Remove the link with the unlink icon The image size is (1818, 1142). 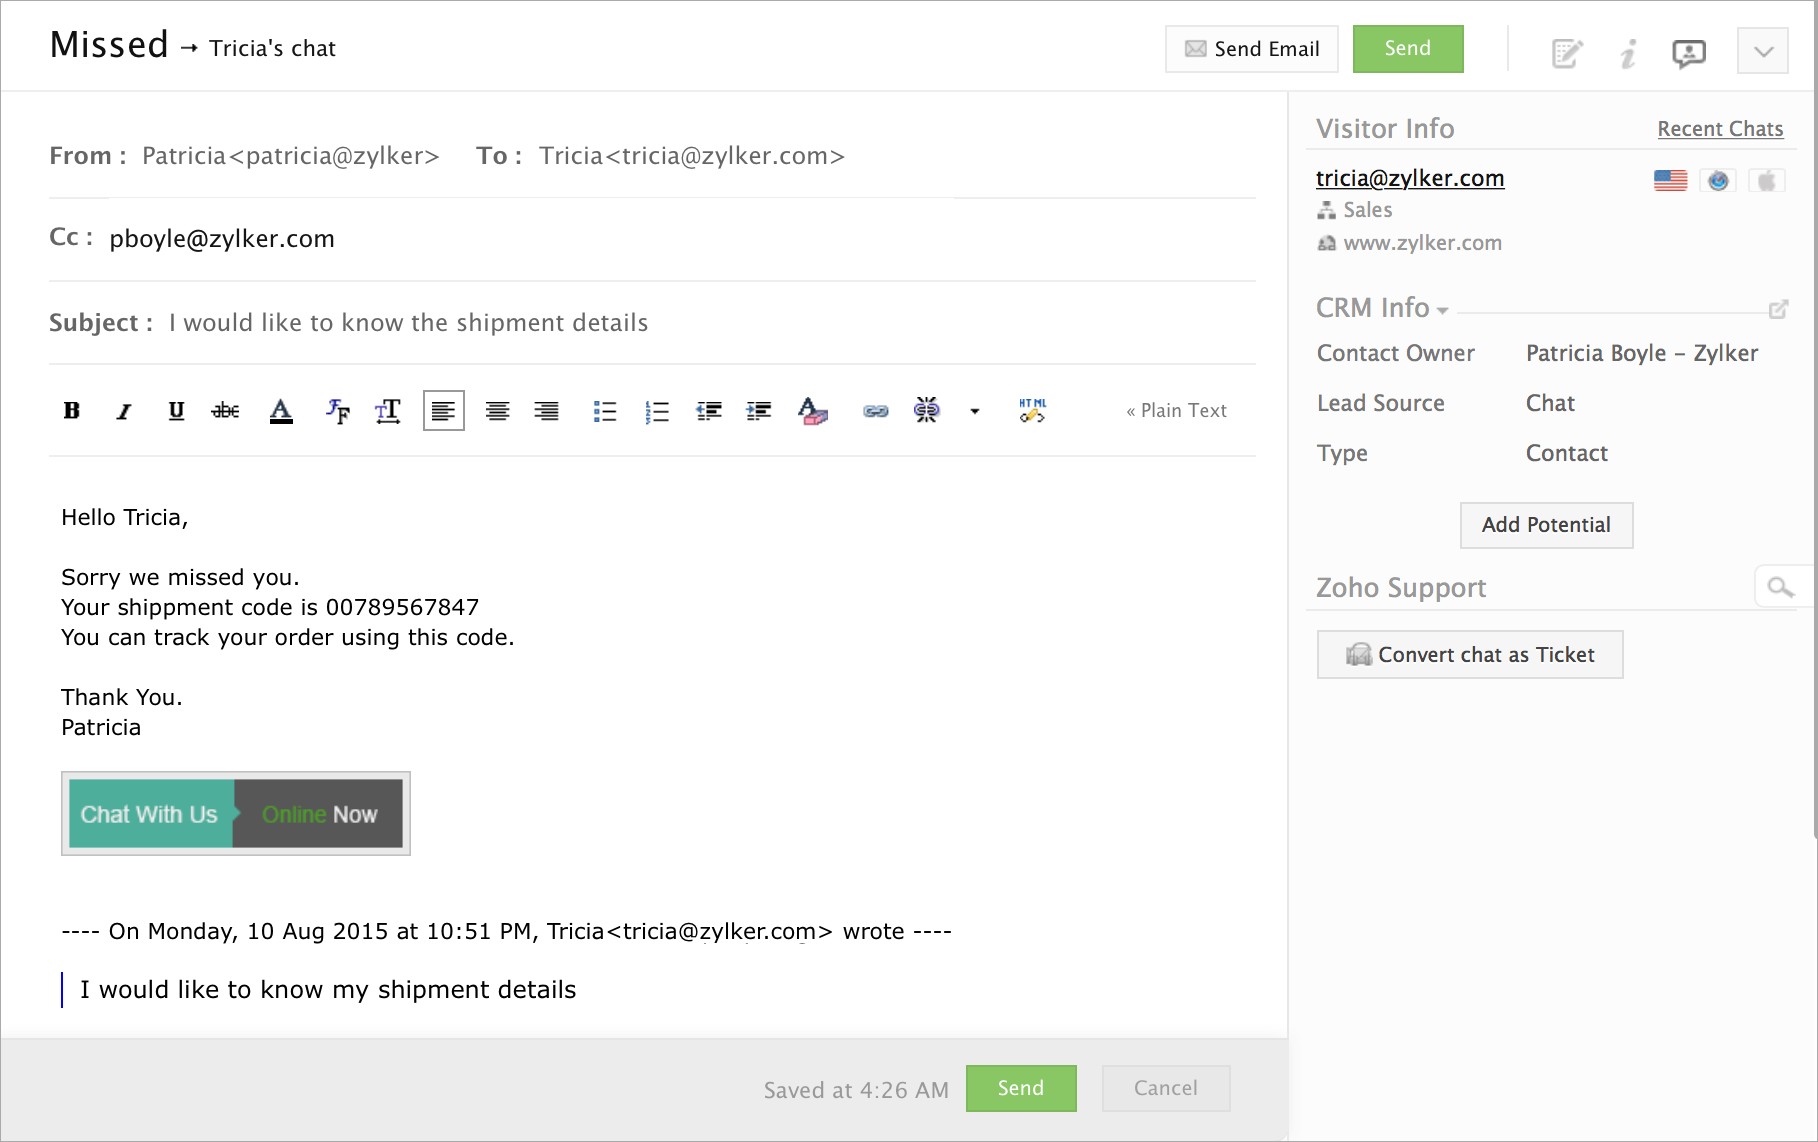pyautogui.click(x=927, y=410)
